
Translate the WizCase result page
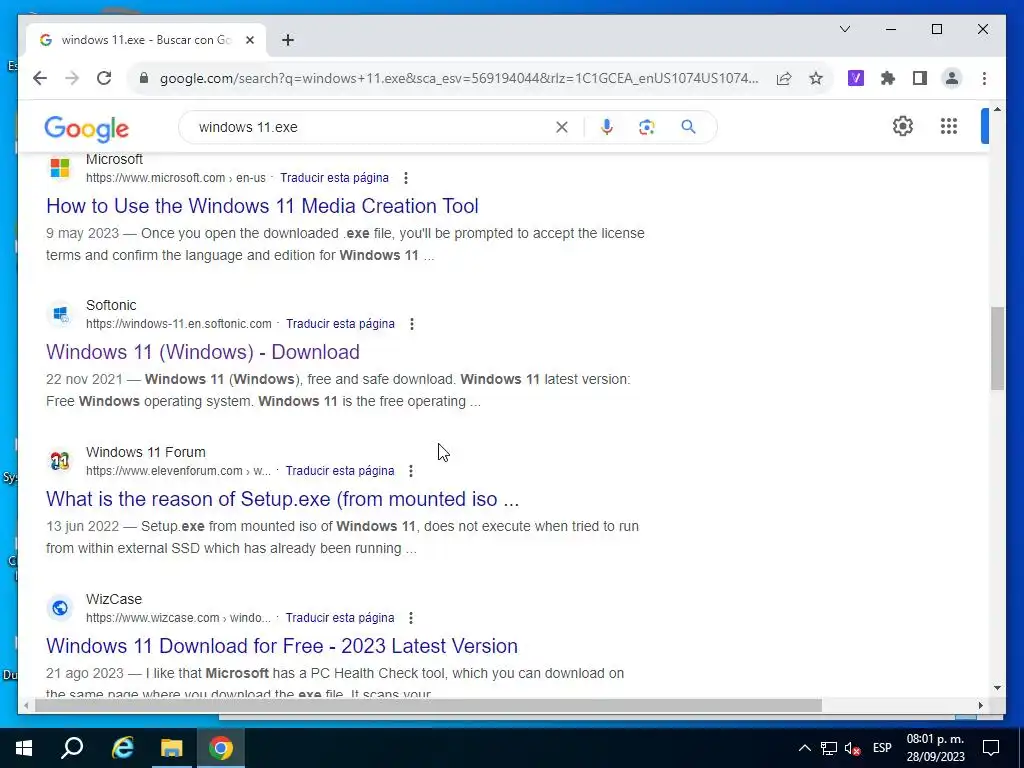[340, 618]
